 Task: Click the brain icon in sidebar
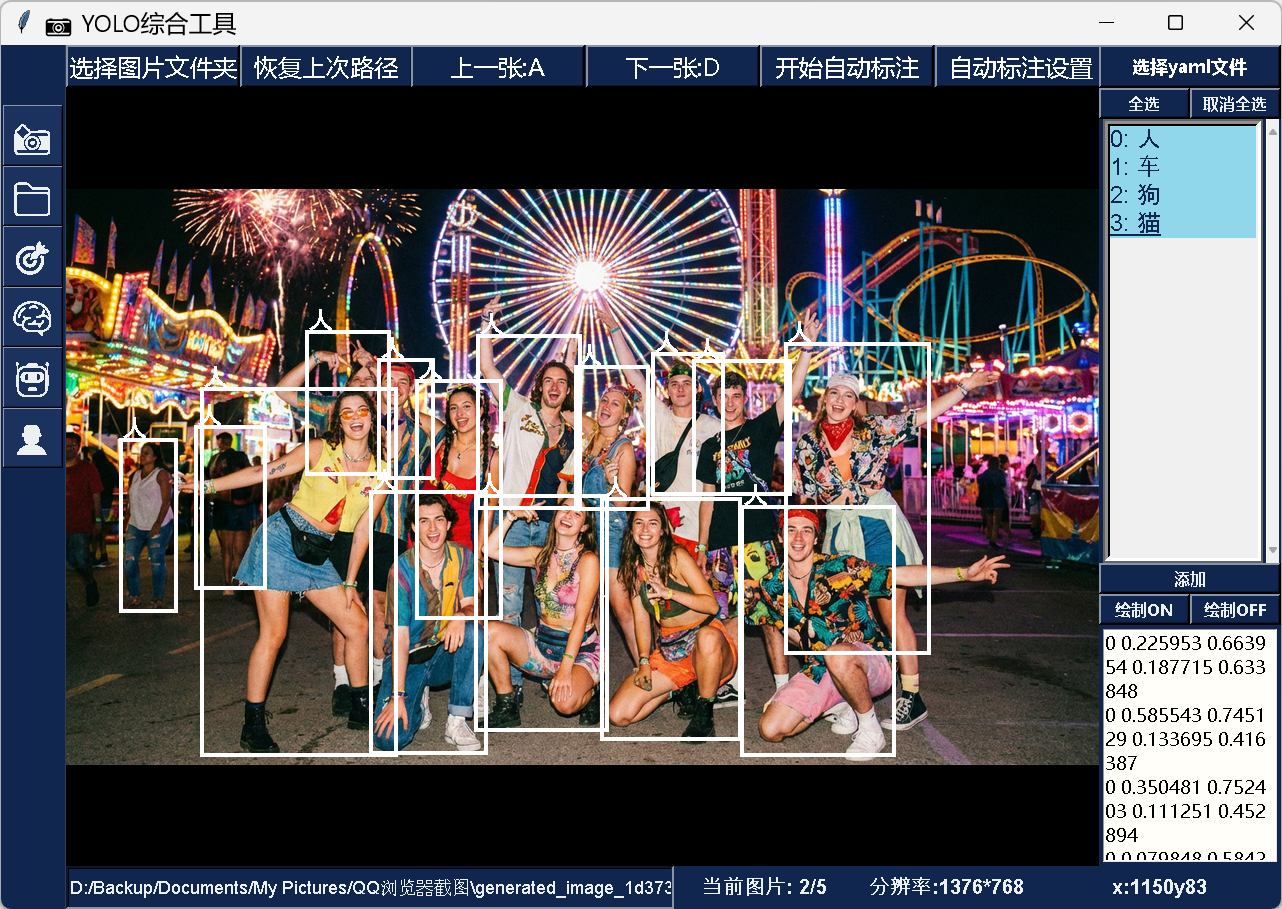[33, 318]
